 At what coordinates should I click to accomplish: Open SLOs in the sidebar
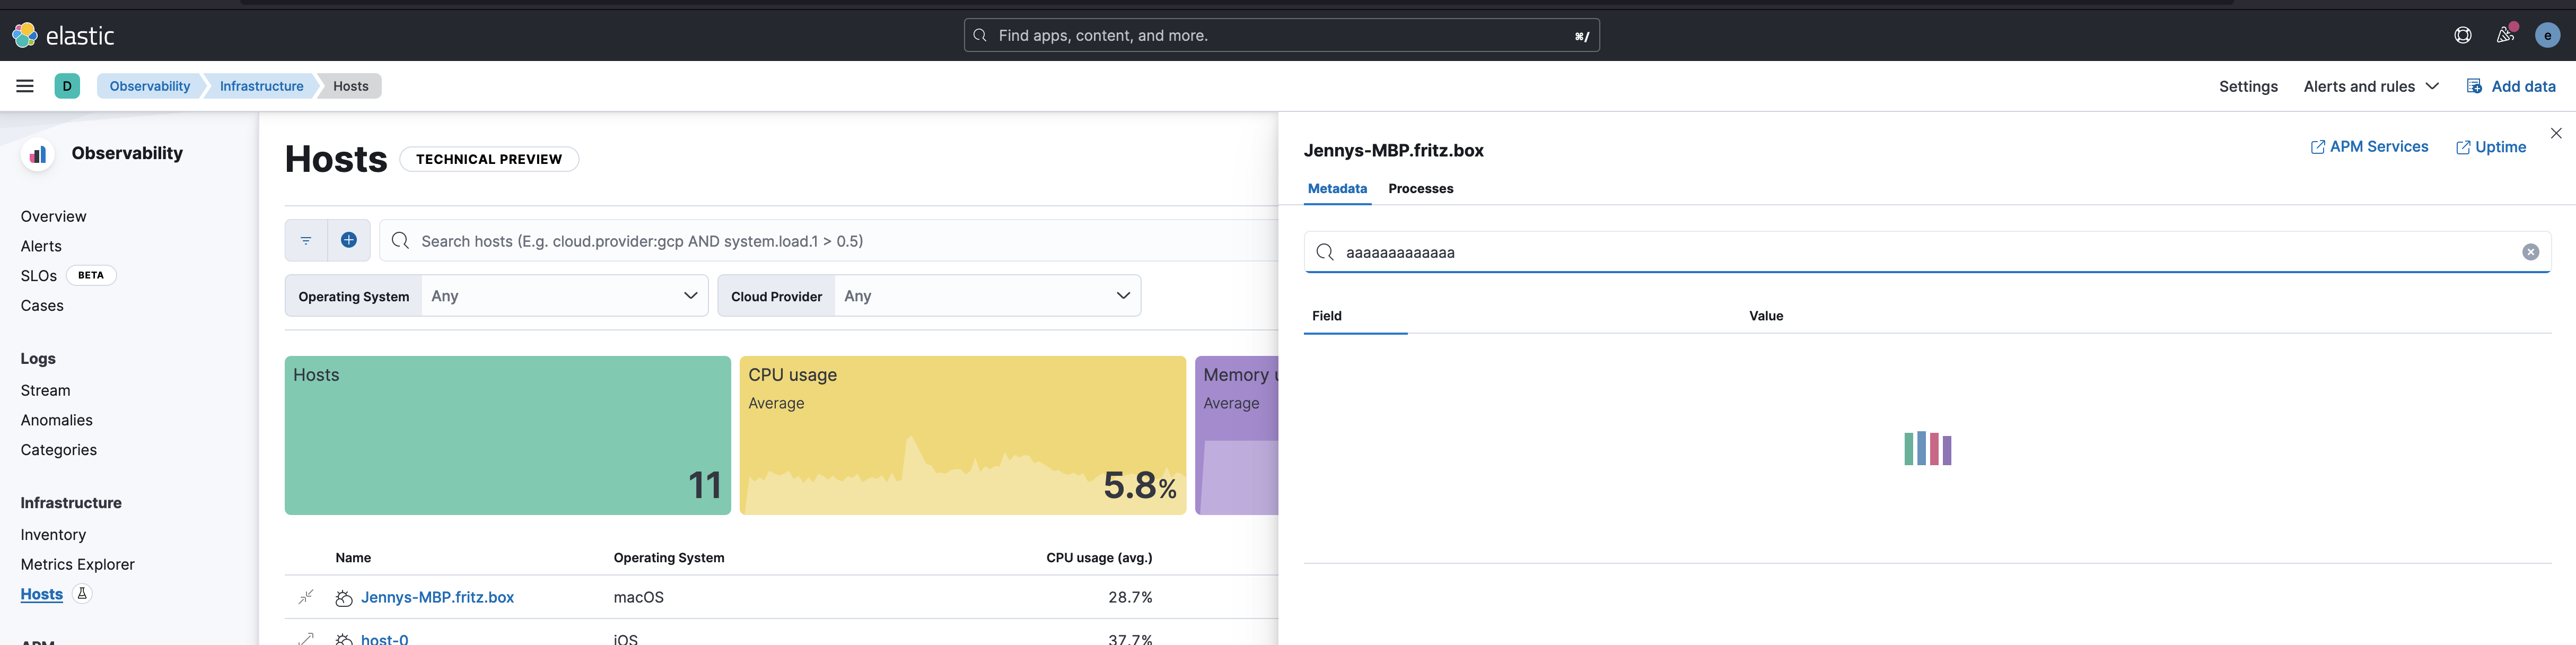tap(38, 275)
